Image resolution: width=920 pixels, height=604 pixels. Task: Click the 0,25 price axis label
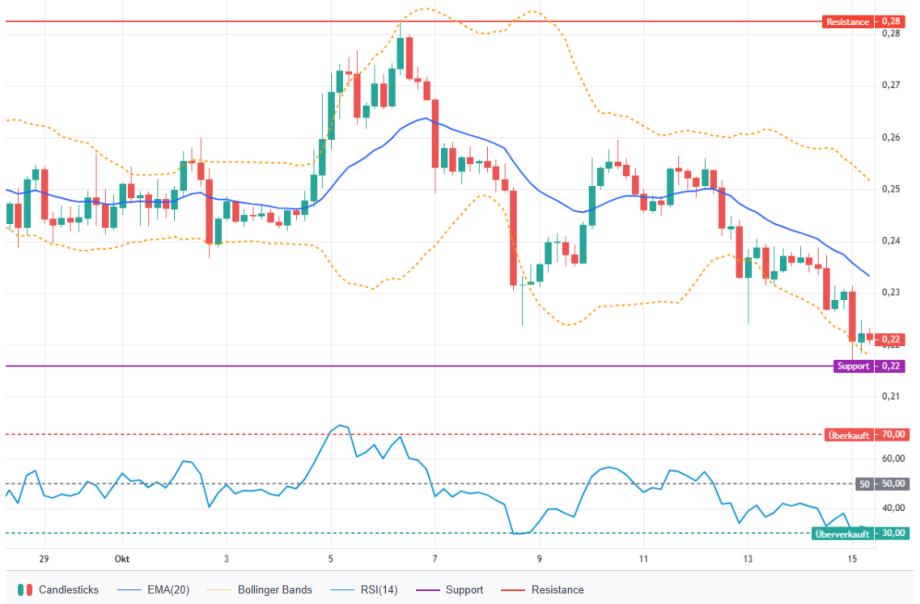[891, 189]
